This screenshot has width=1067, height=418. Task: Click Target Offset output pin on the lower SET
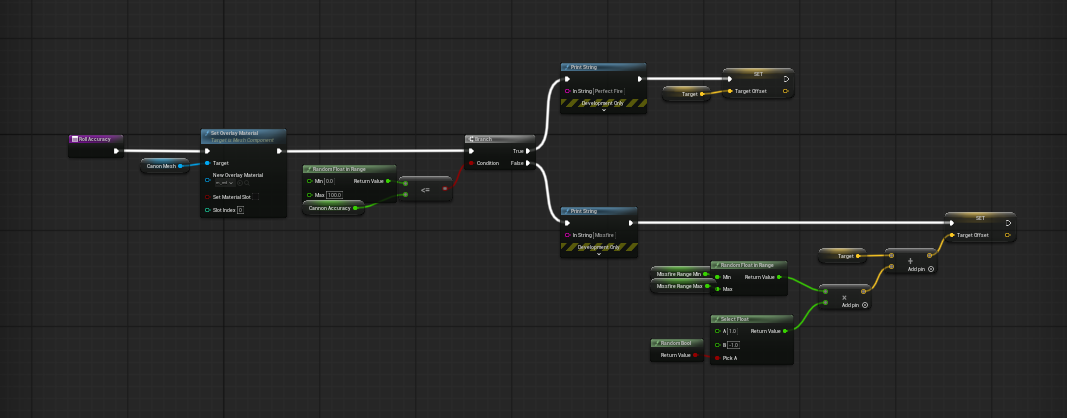pos(1008,236)
